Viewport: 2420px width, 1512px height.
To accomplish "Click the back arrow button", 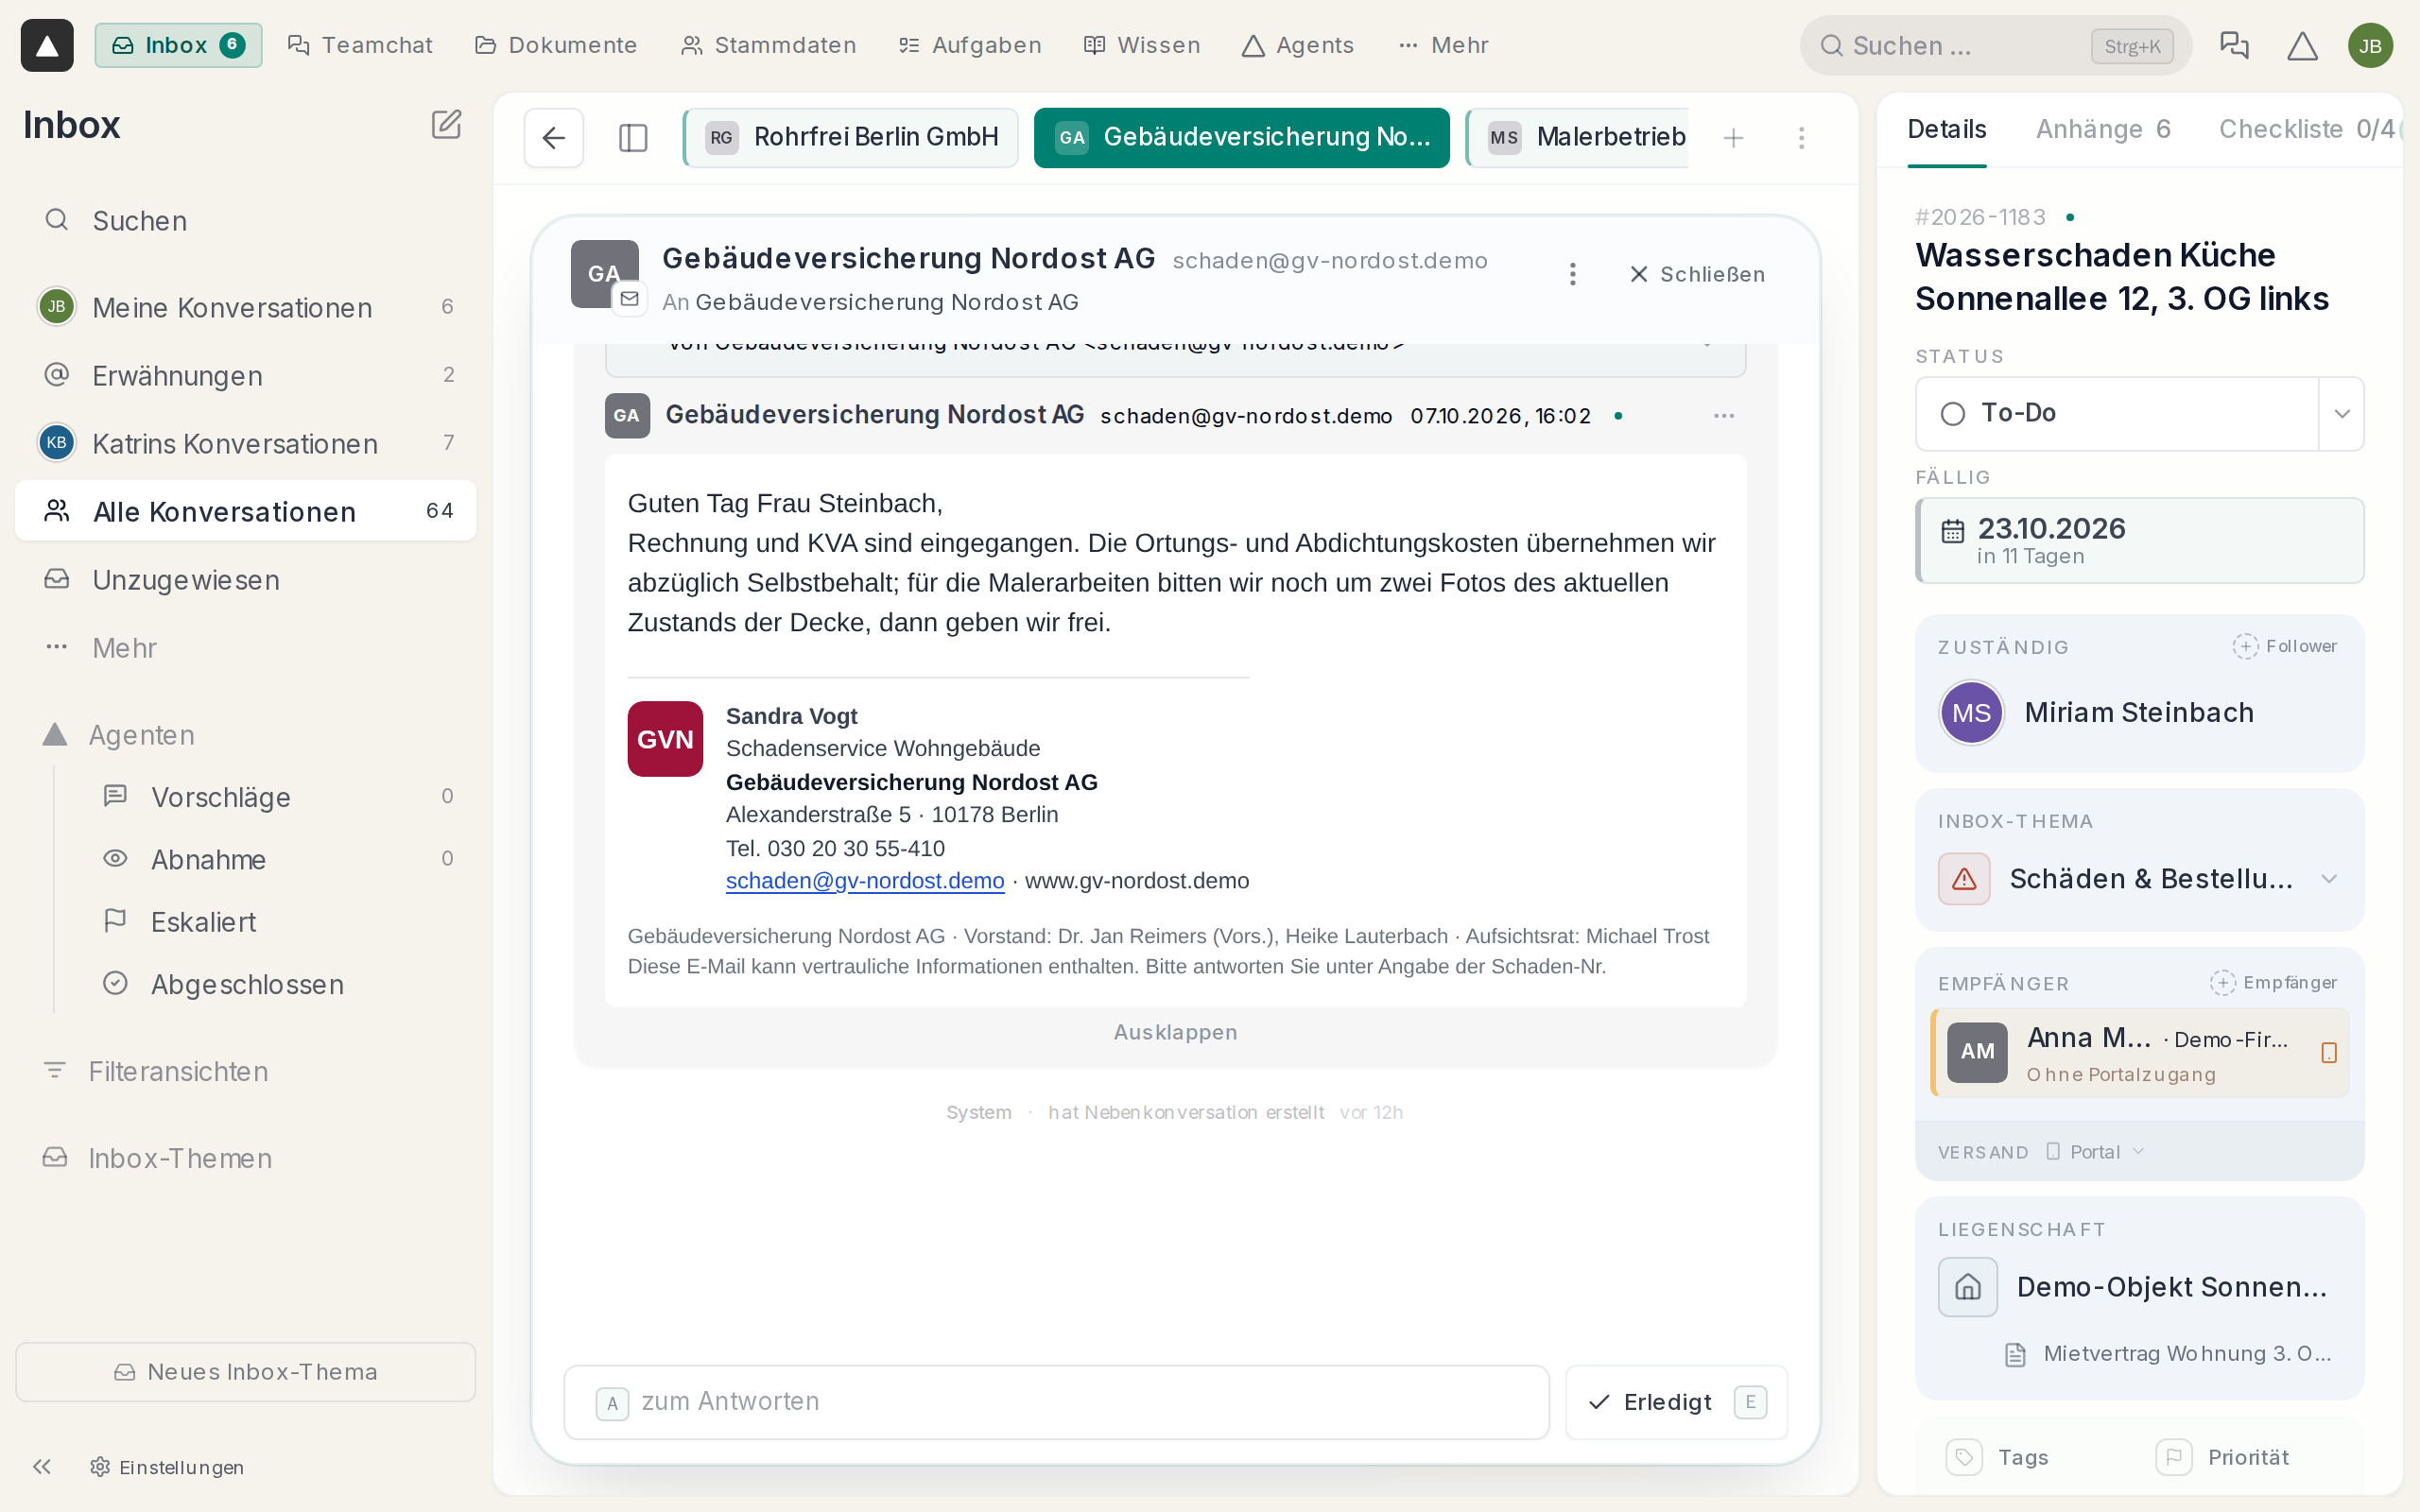I will [554, 137].
